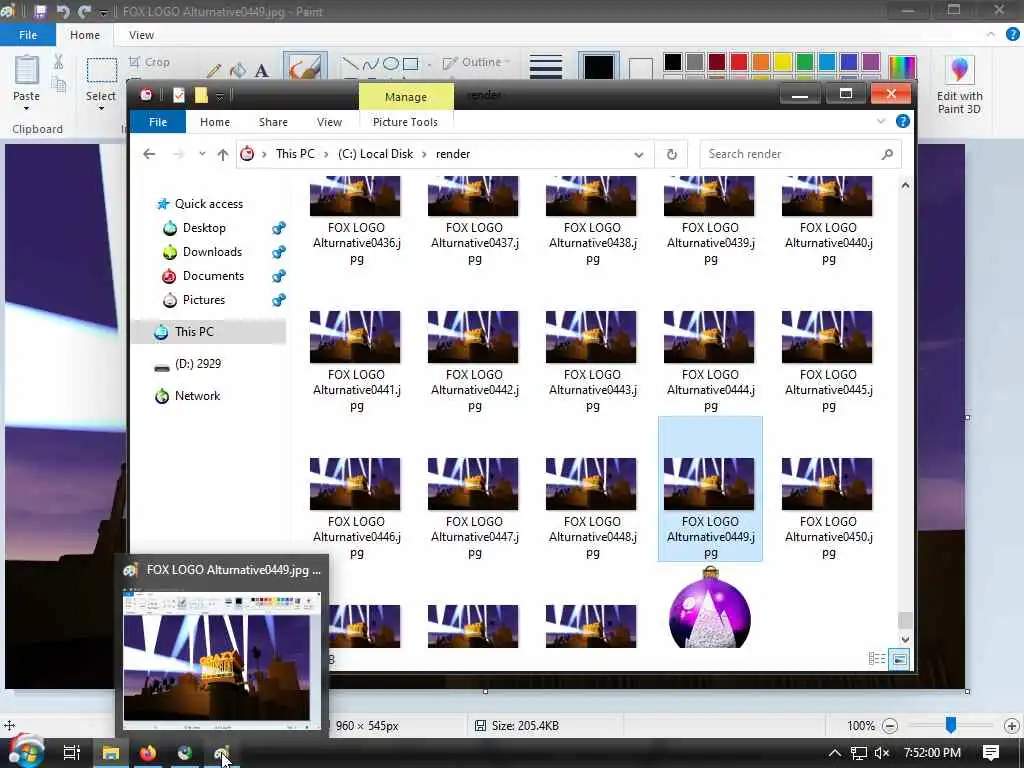Click zoom out minus button in Paint

(889, 726)
